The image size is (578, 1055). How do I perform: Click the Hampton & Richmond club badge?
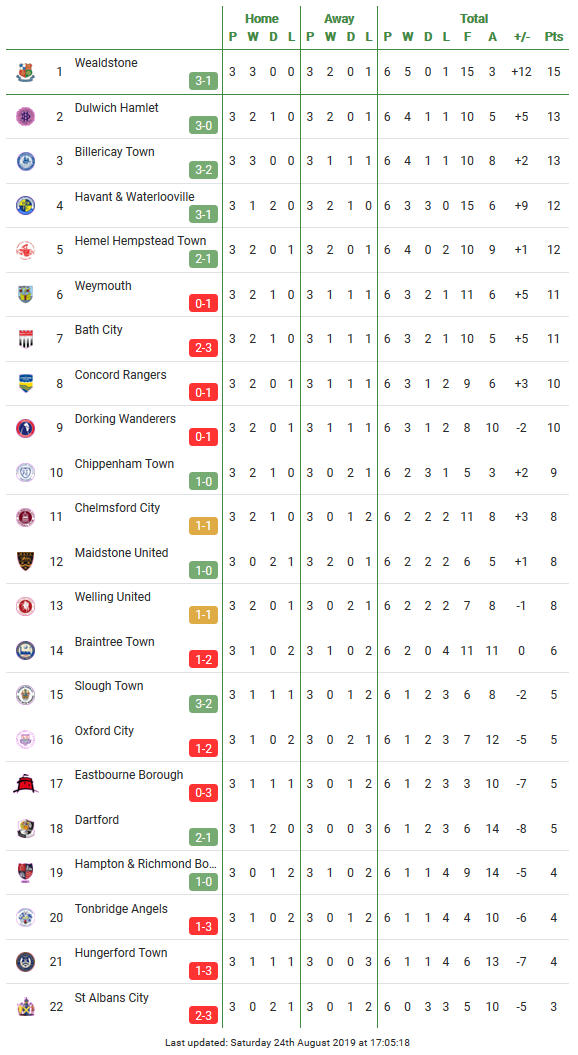pyautogui.click(x=26, y=873)
